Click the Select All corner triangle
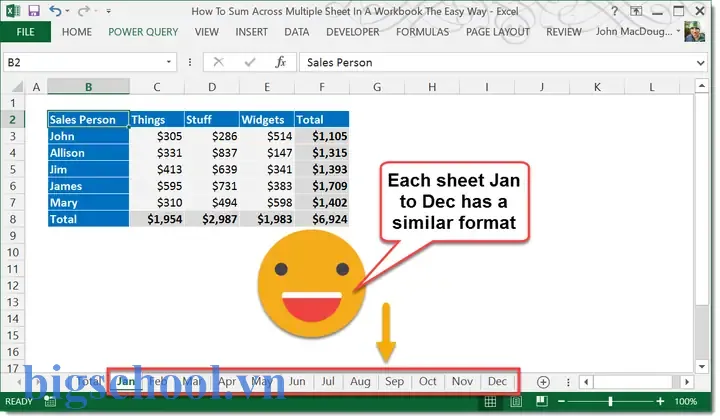 pos(17,86)
